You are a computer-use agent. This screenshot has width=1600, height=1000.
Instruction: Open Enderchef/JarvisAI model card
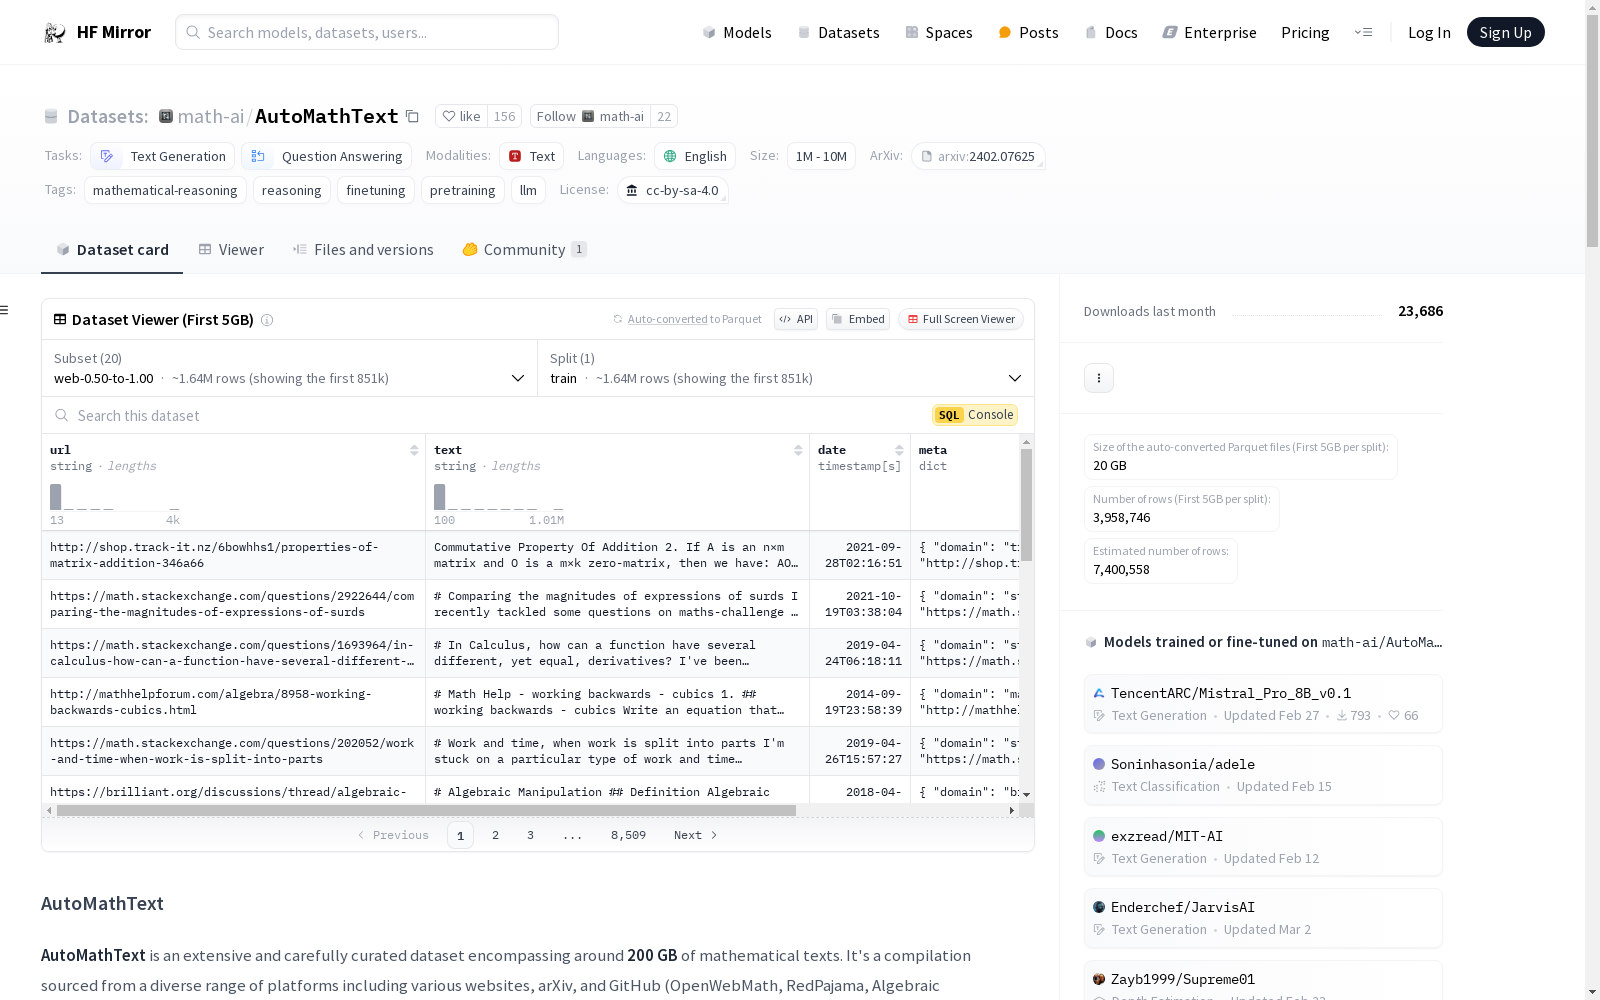pos(1263,918)
